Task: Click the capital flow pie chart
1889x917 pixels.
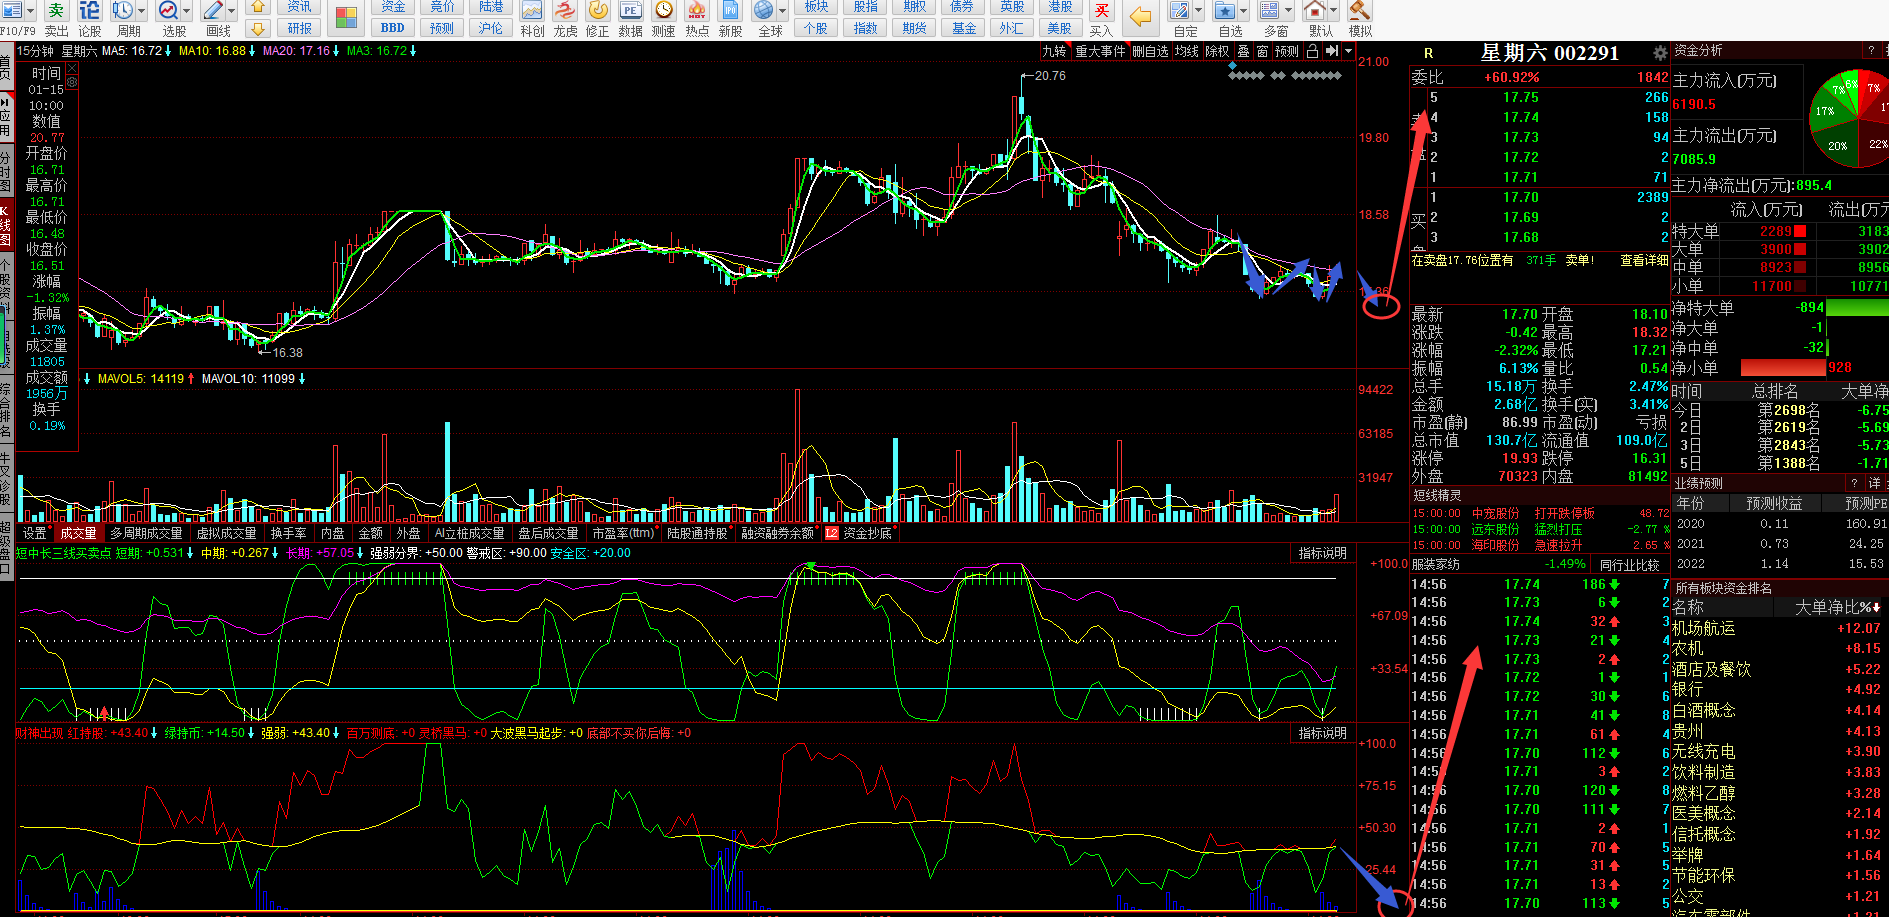Action: [x=1852, y=118]
